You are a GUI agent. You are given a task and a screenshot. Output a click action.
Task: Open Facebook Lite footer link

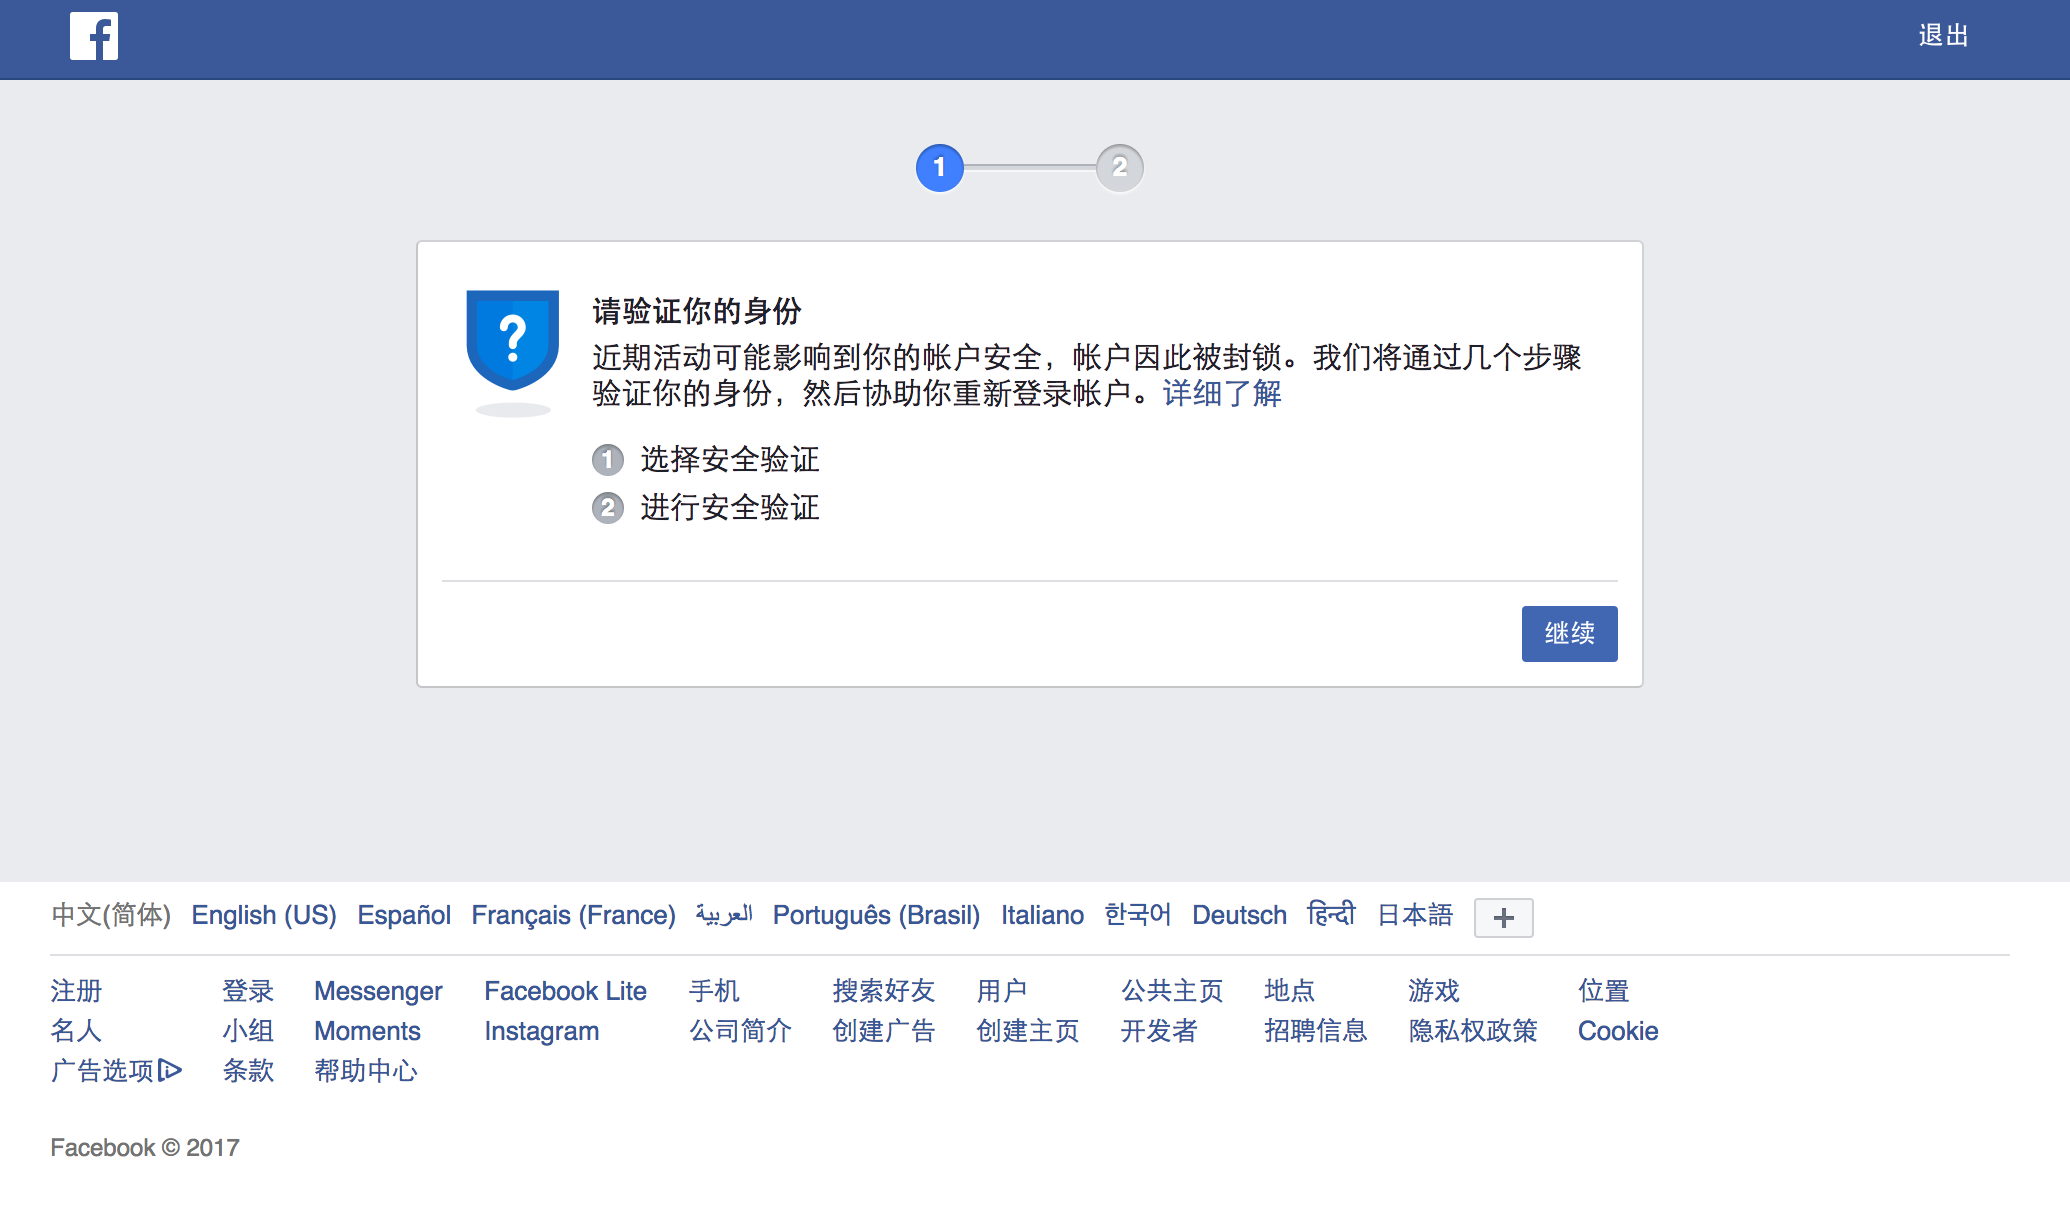(x=565, y=991)
